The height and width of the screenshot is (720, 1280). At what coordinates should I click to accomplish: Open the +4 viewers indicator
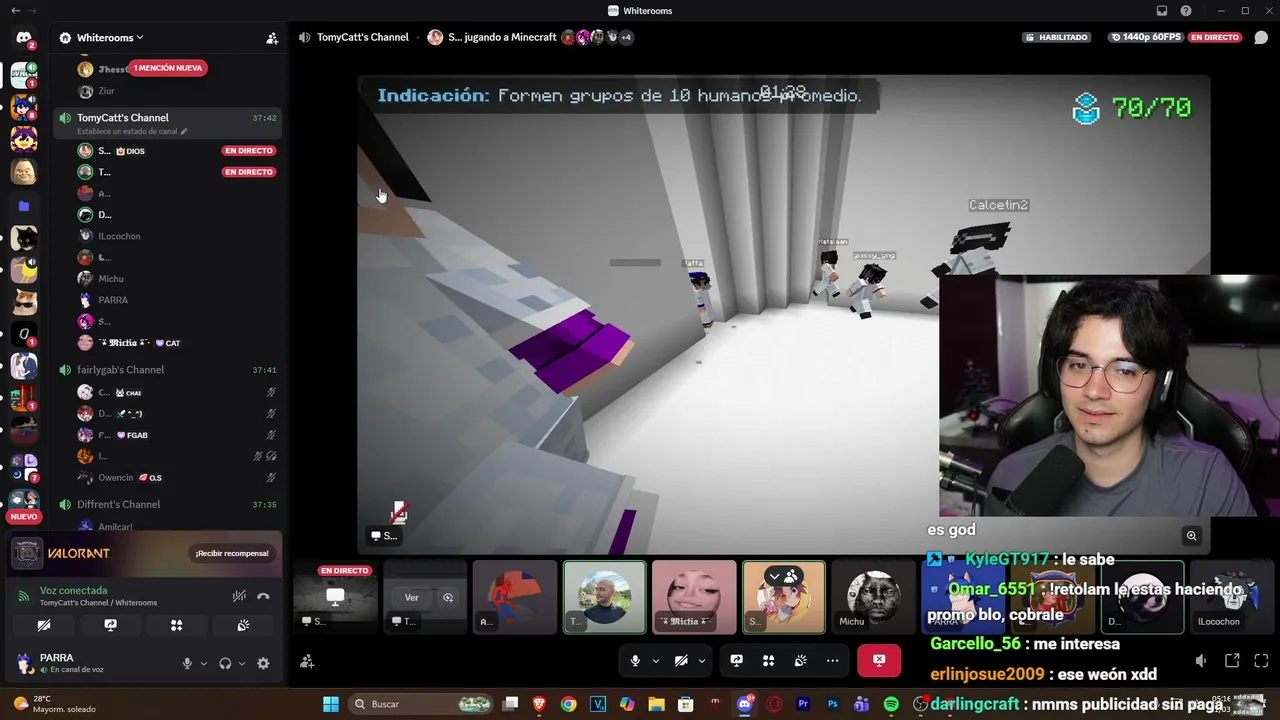click(x=626, y=37)
